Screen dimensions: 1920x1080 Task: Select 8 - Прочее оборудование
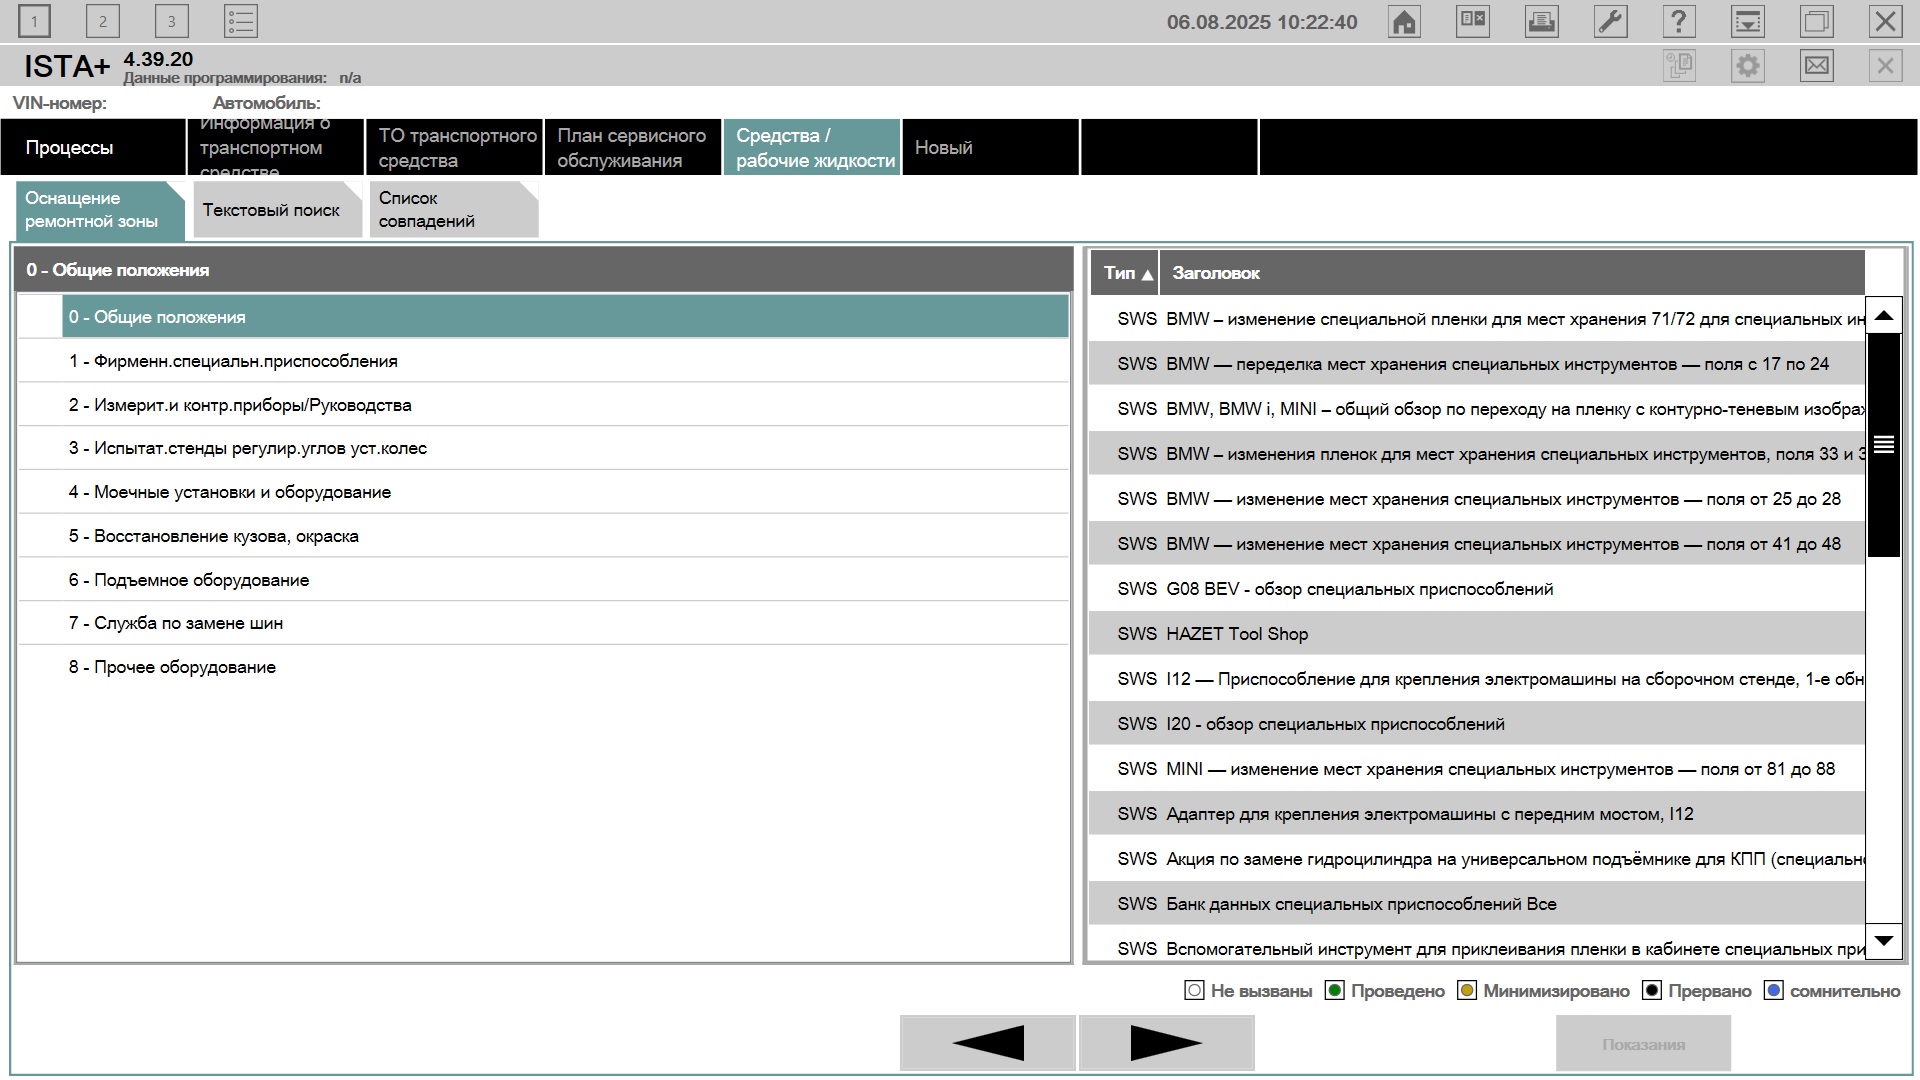point(543,667)
